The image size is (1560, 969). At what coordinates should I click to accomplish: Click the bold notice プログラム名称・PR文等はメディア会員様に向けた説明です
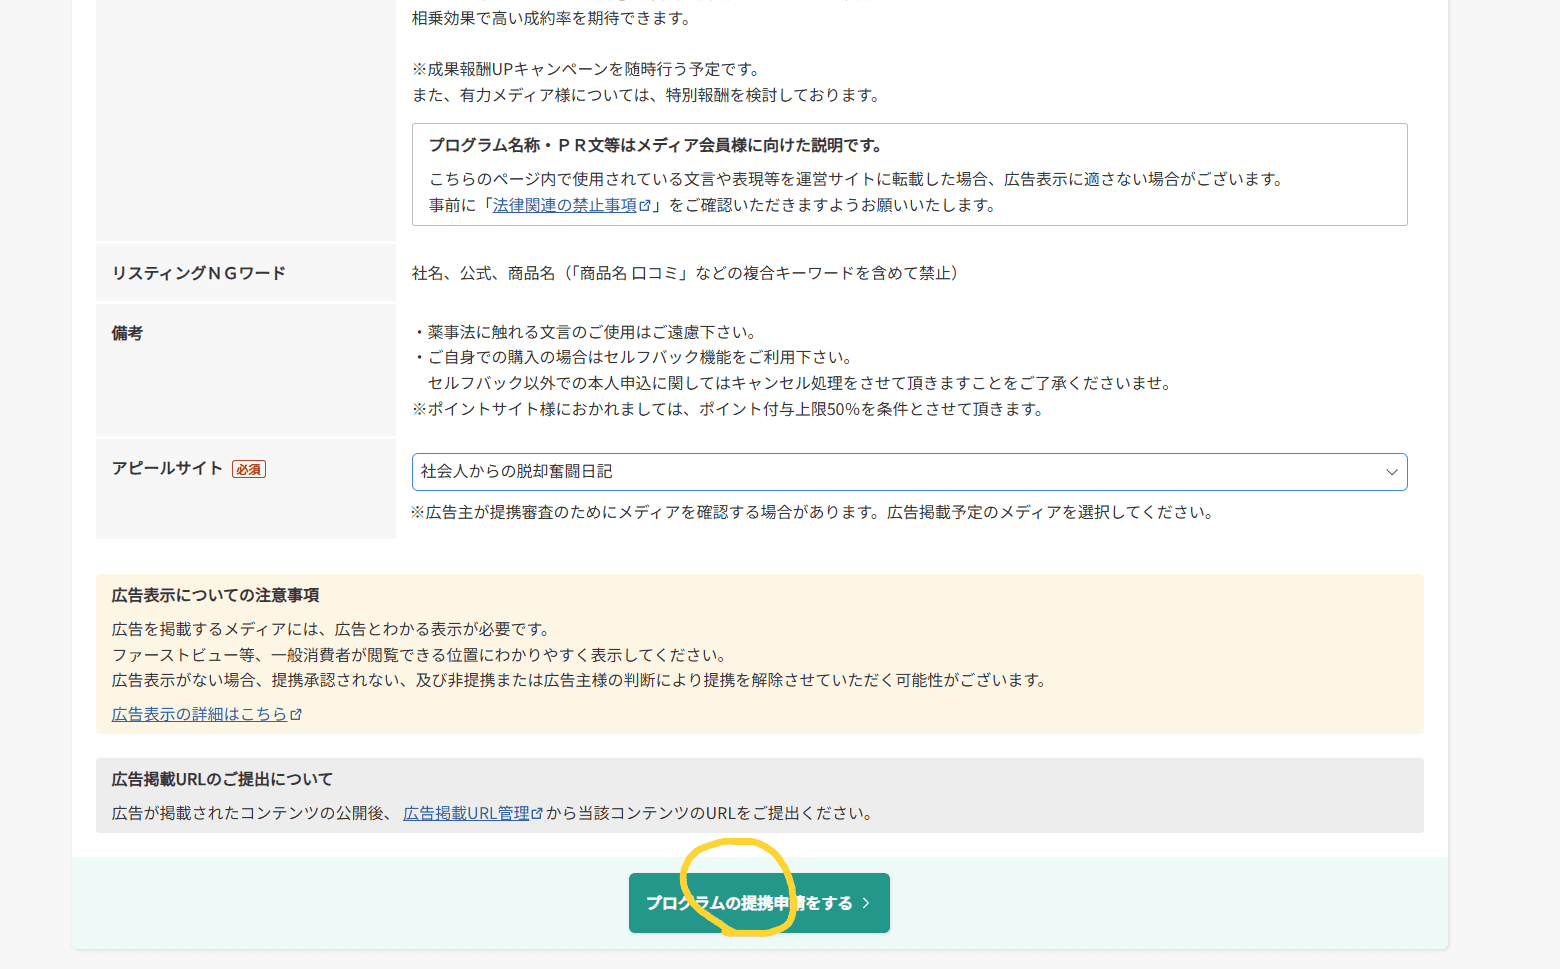click(657, 145)
